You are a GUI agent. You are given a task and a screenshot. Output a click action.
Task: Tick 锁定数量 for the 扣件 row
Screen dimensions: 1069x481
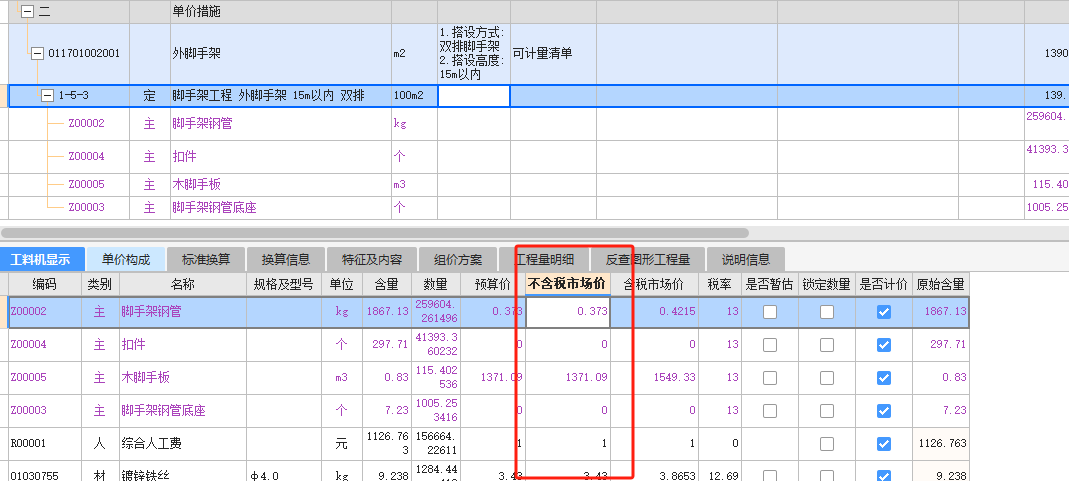point(827,345)
